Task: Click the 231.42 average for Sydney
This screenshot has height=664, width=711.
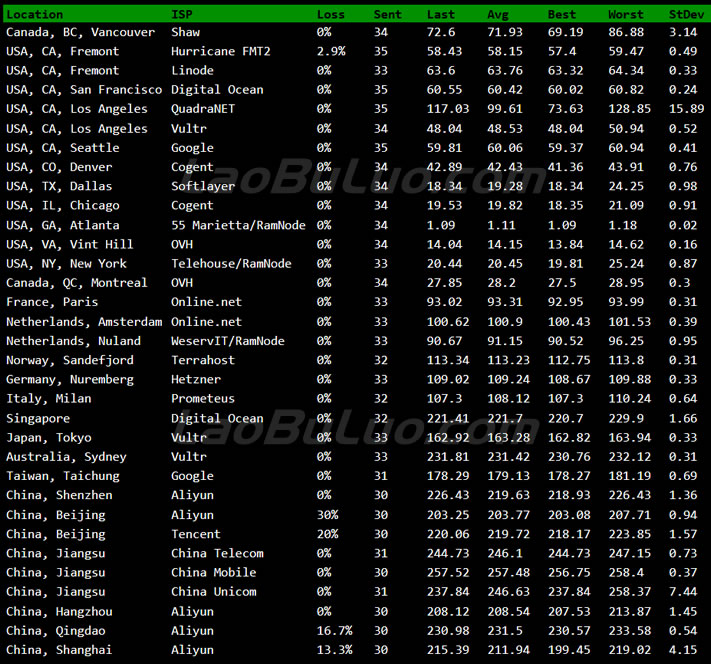Action: tap(508, 457)
